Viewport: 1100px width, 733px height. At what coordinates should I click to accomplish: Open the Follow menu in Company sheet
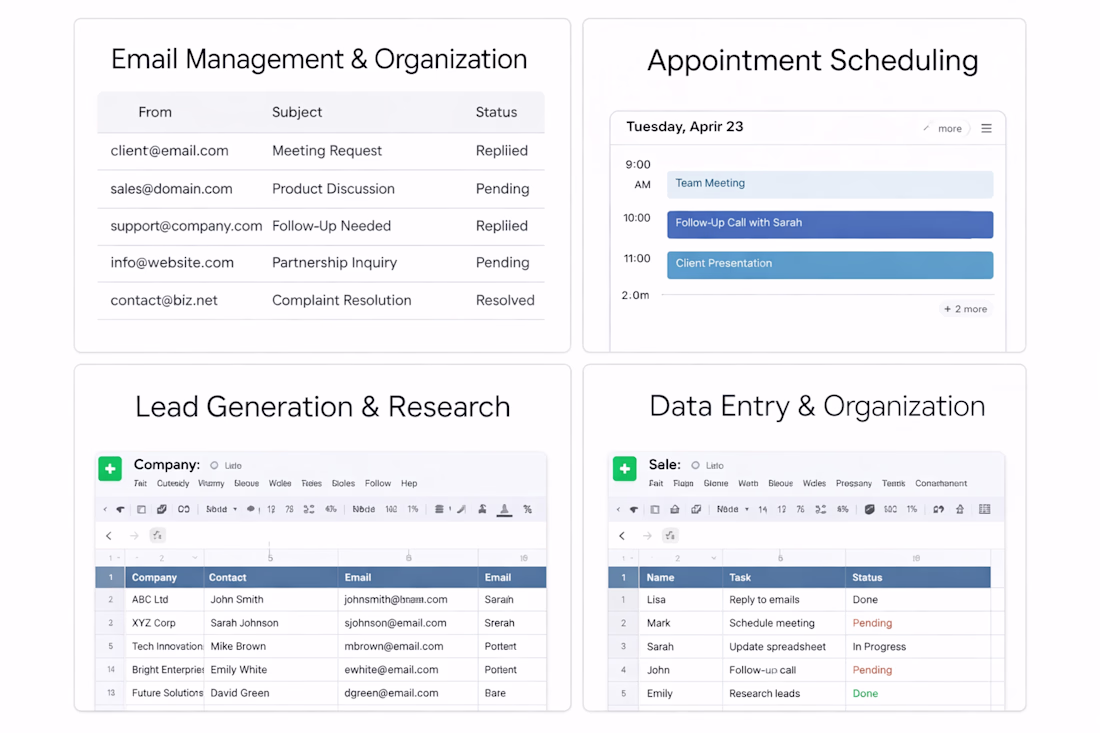[377, 484]
